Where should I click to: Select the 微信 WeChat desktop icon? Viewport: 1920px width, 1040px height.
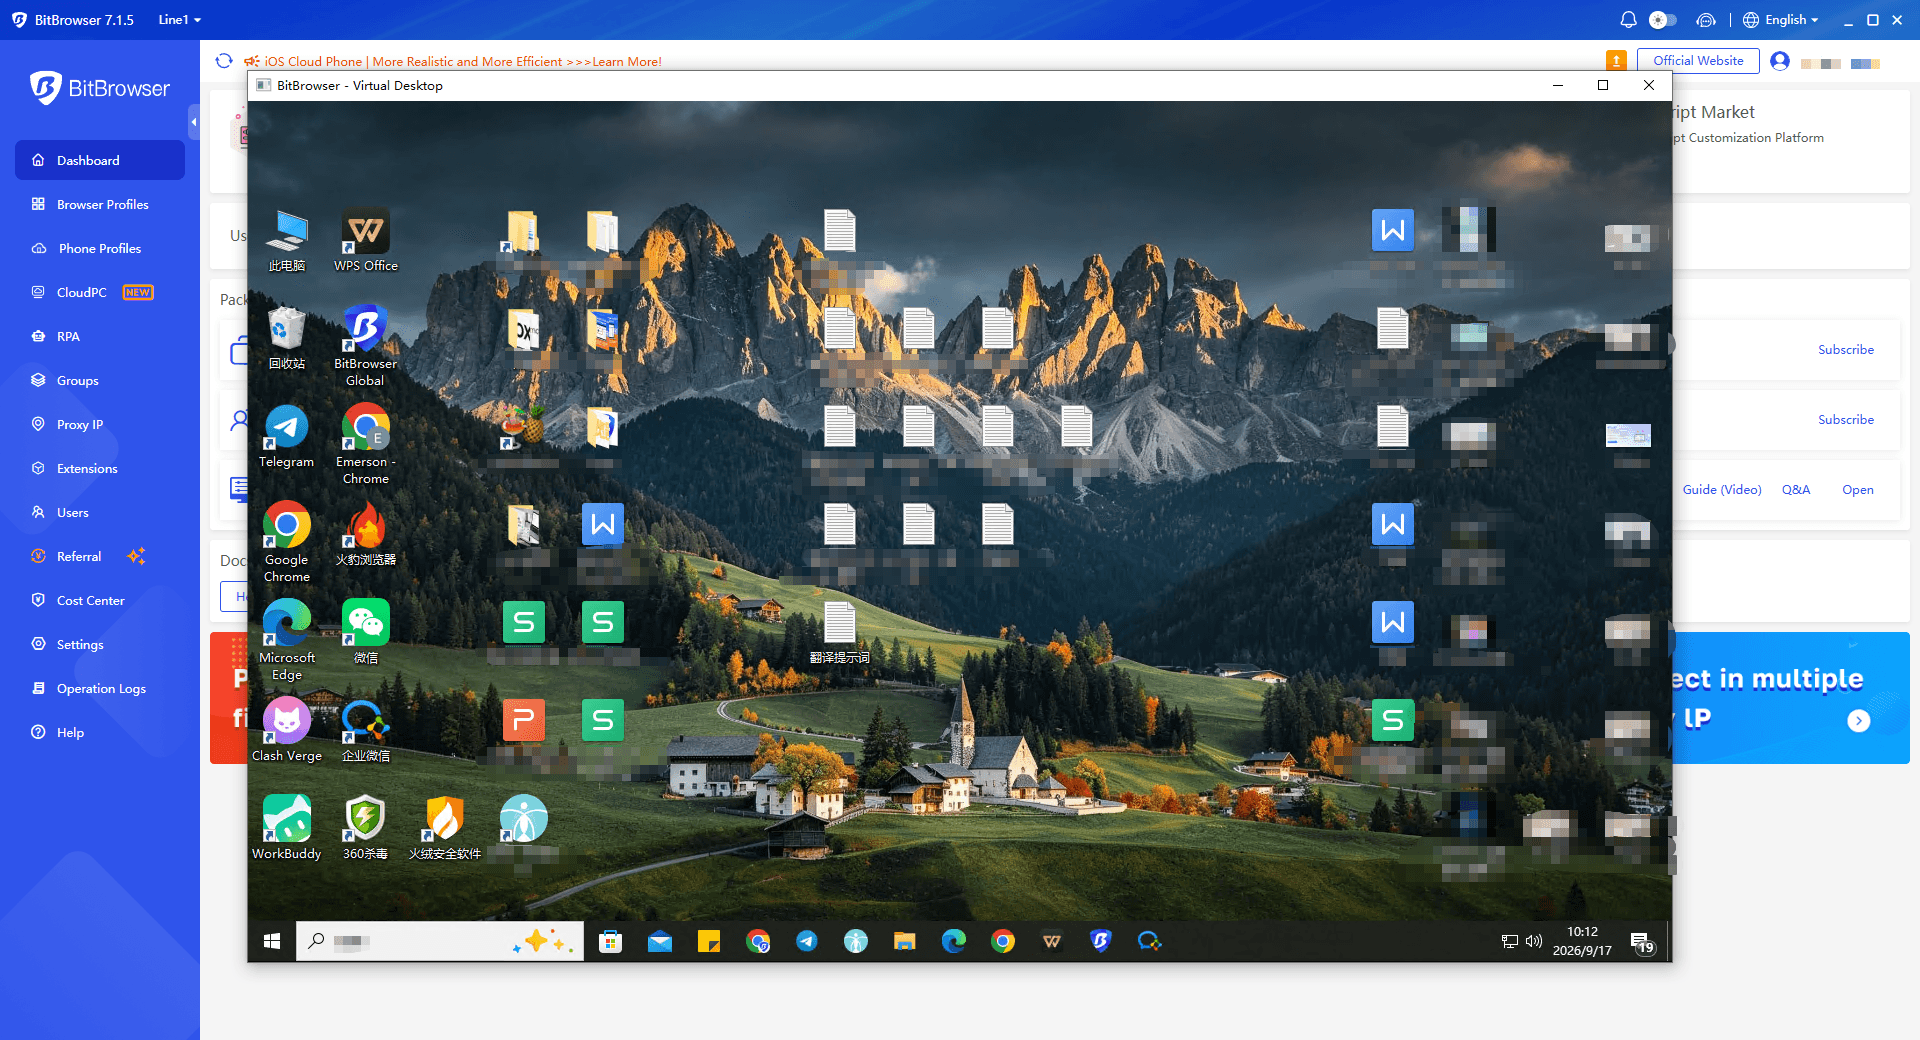click(x=366, y=632)
